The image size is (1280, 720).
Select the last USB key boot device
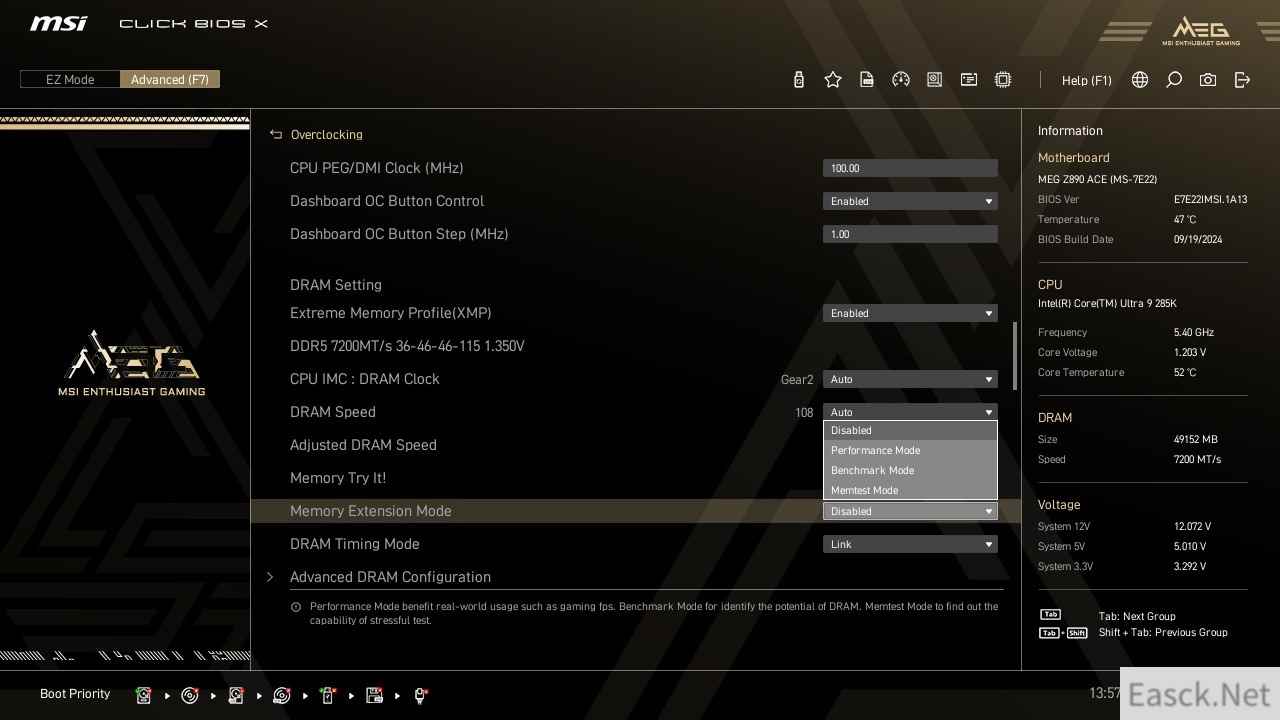[x=420, y=695]
